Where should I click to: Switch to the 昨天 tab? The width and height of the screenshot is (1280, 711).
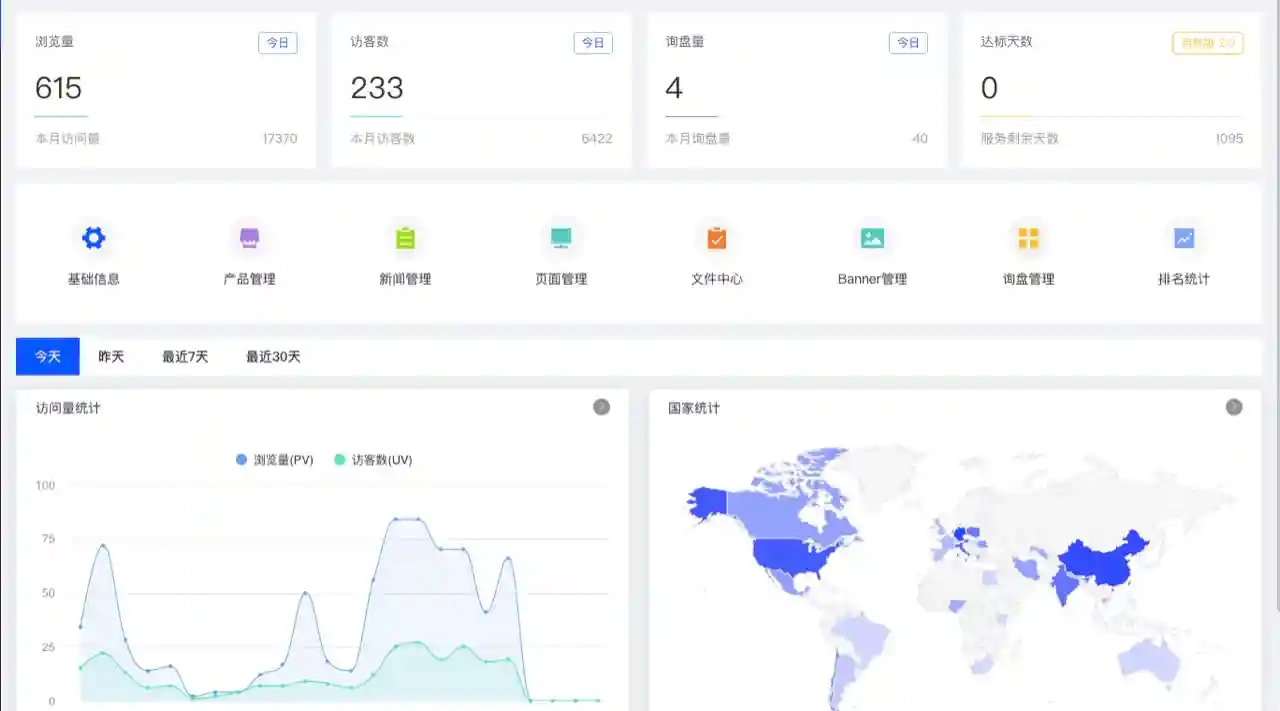(x=110, y=356)
